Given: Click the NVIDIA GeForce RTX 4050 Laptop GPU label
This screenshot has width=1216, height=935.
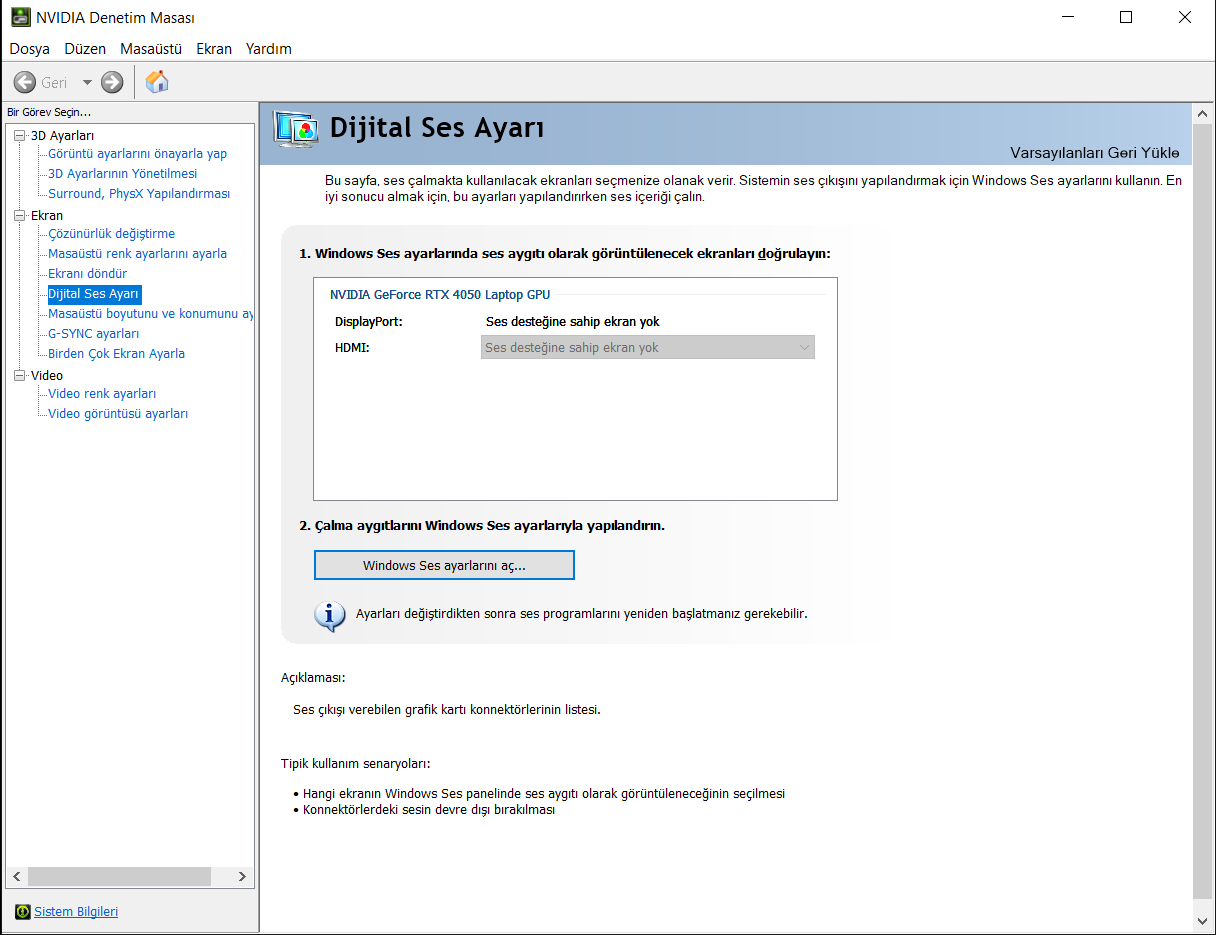Looking at the screenshot, I should (440, 294).
